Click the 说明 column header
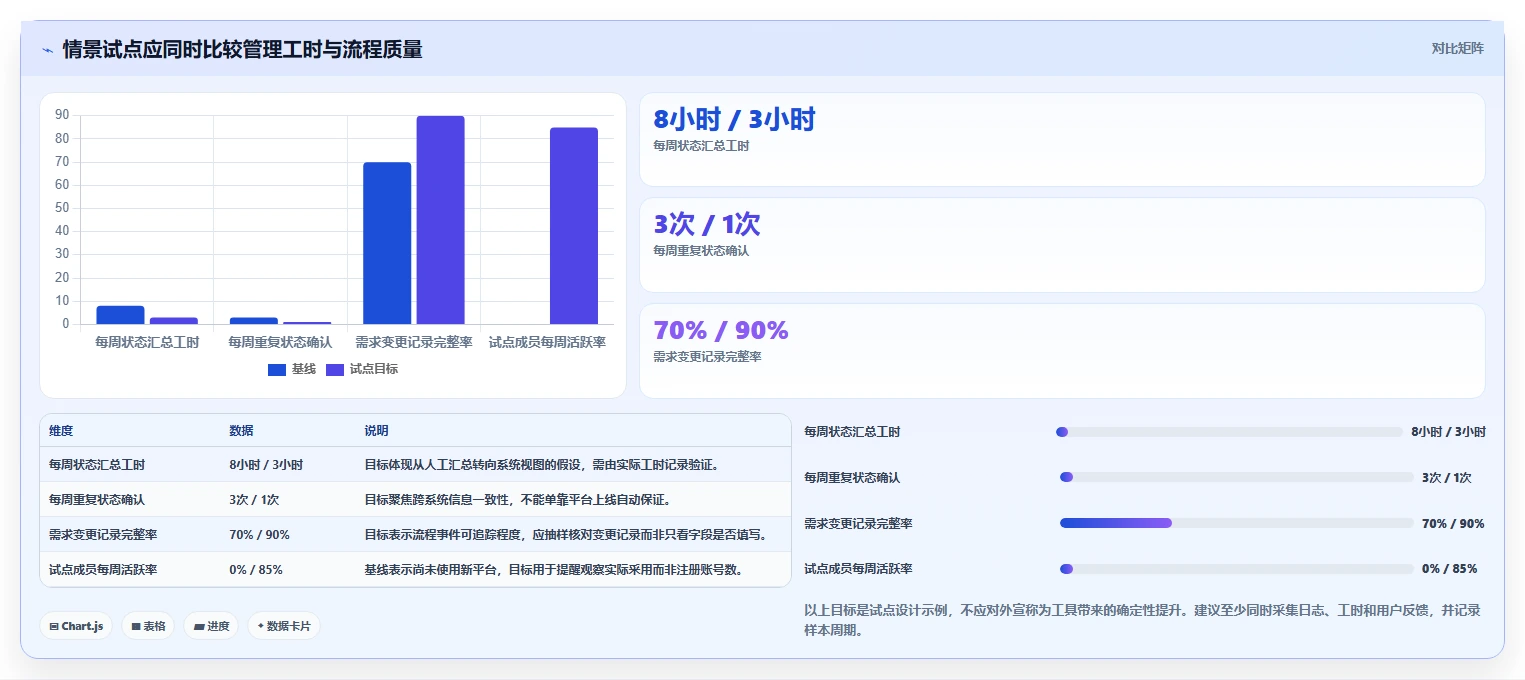 click(376, 431)
